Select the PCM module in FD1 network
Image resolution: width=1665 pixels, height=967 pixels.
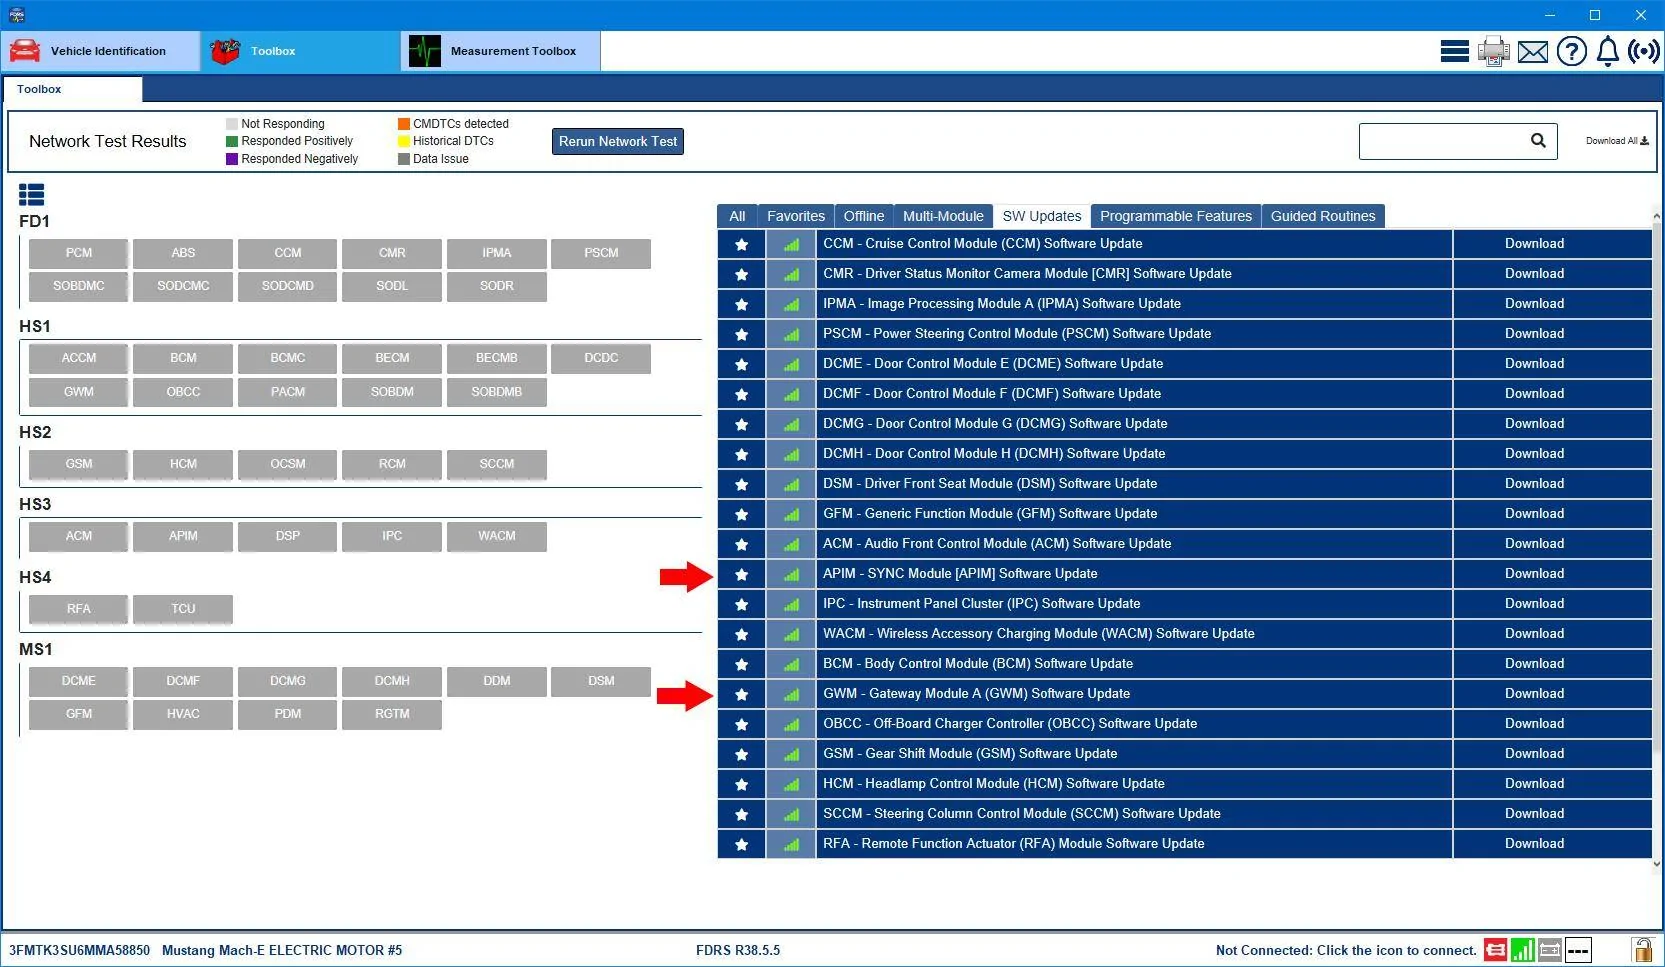[x=79, y=254]
